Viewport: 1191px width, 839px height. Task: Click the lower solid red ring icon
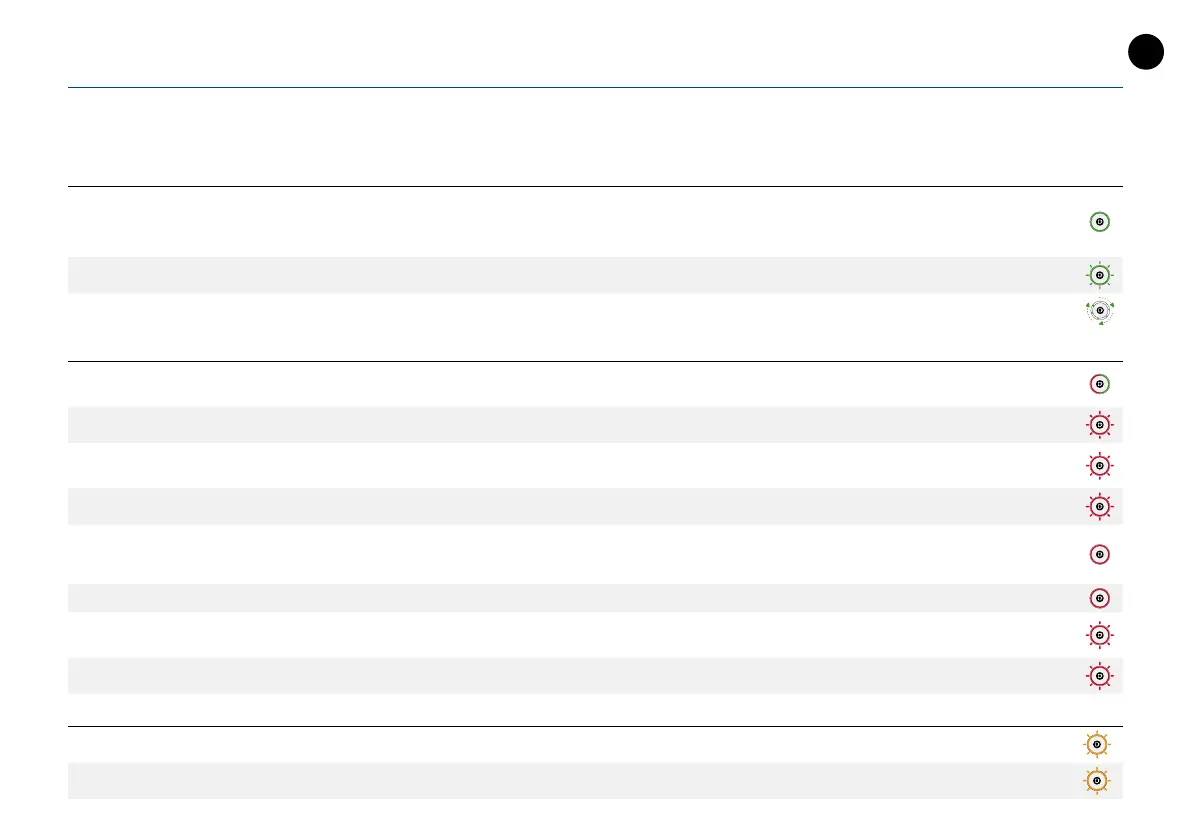[x=1099, y=598]
